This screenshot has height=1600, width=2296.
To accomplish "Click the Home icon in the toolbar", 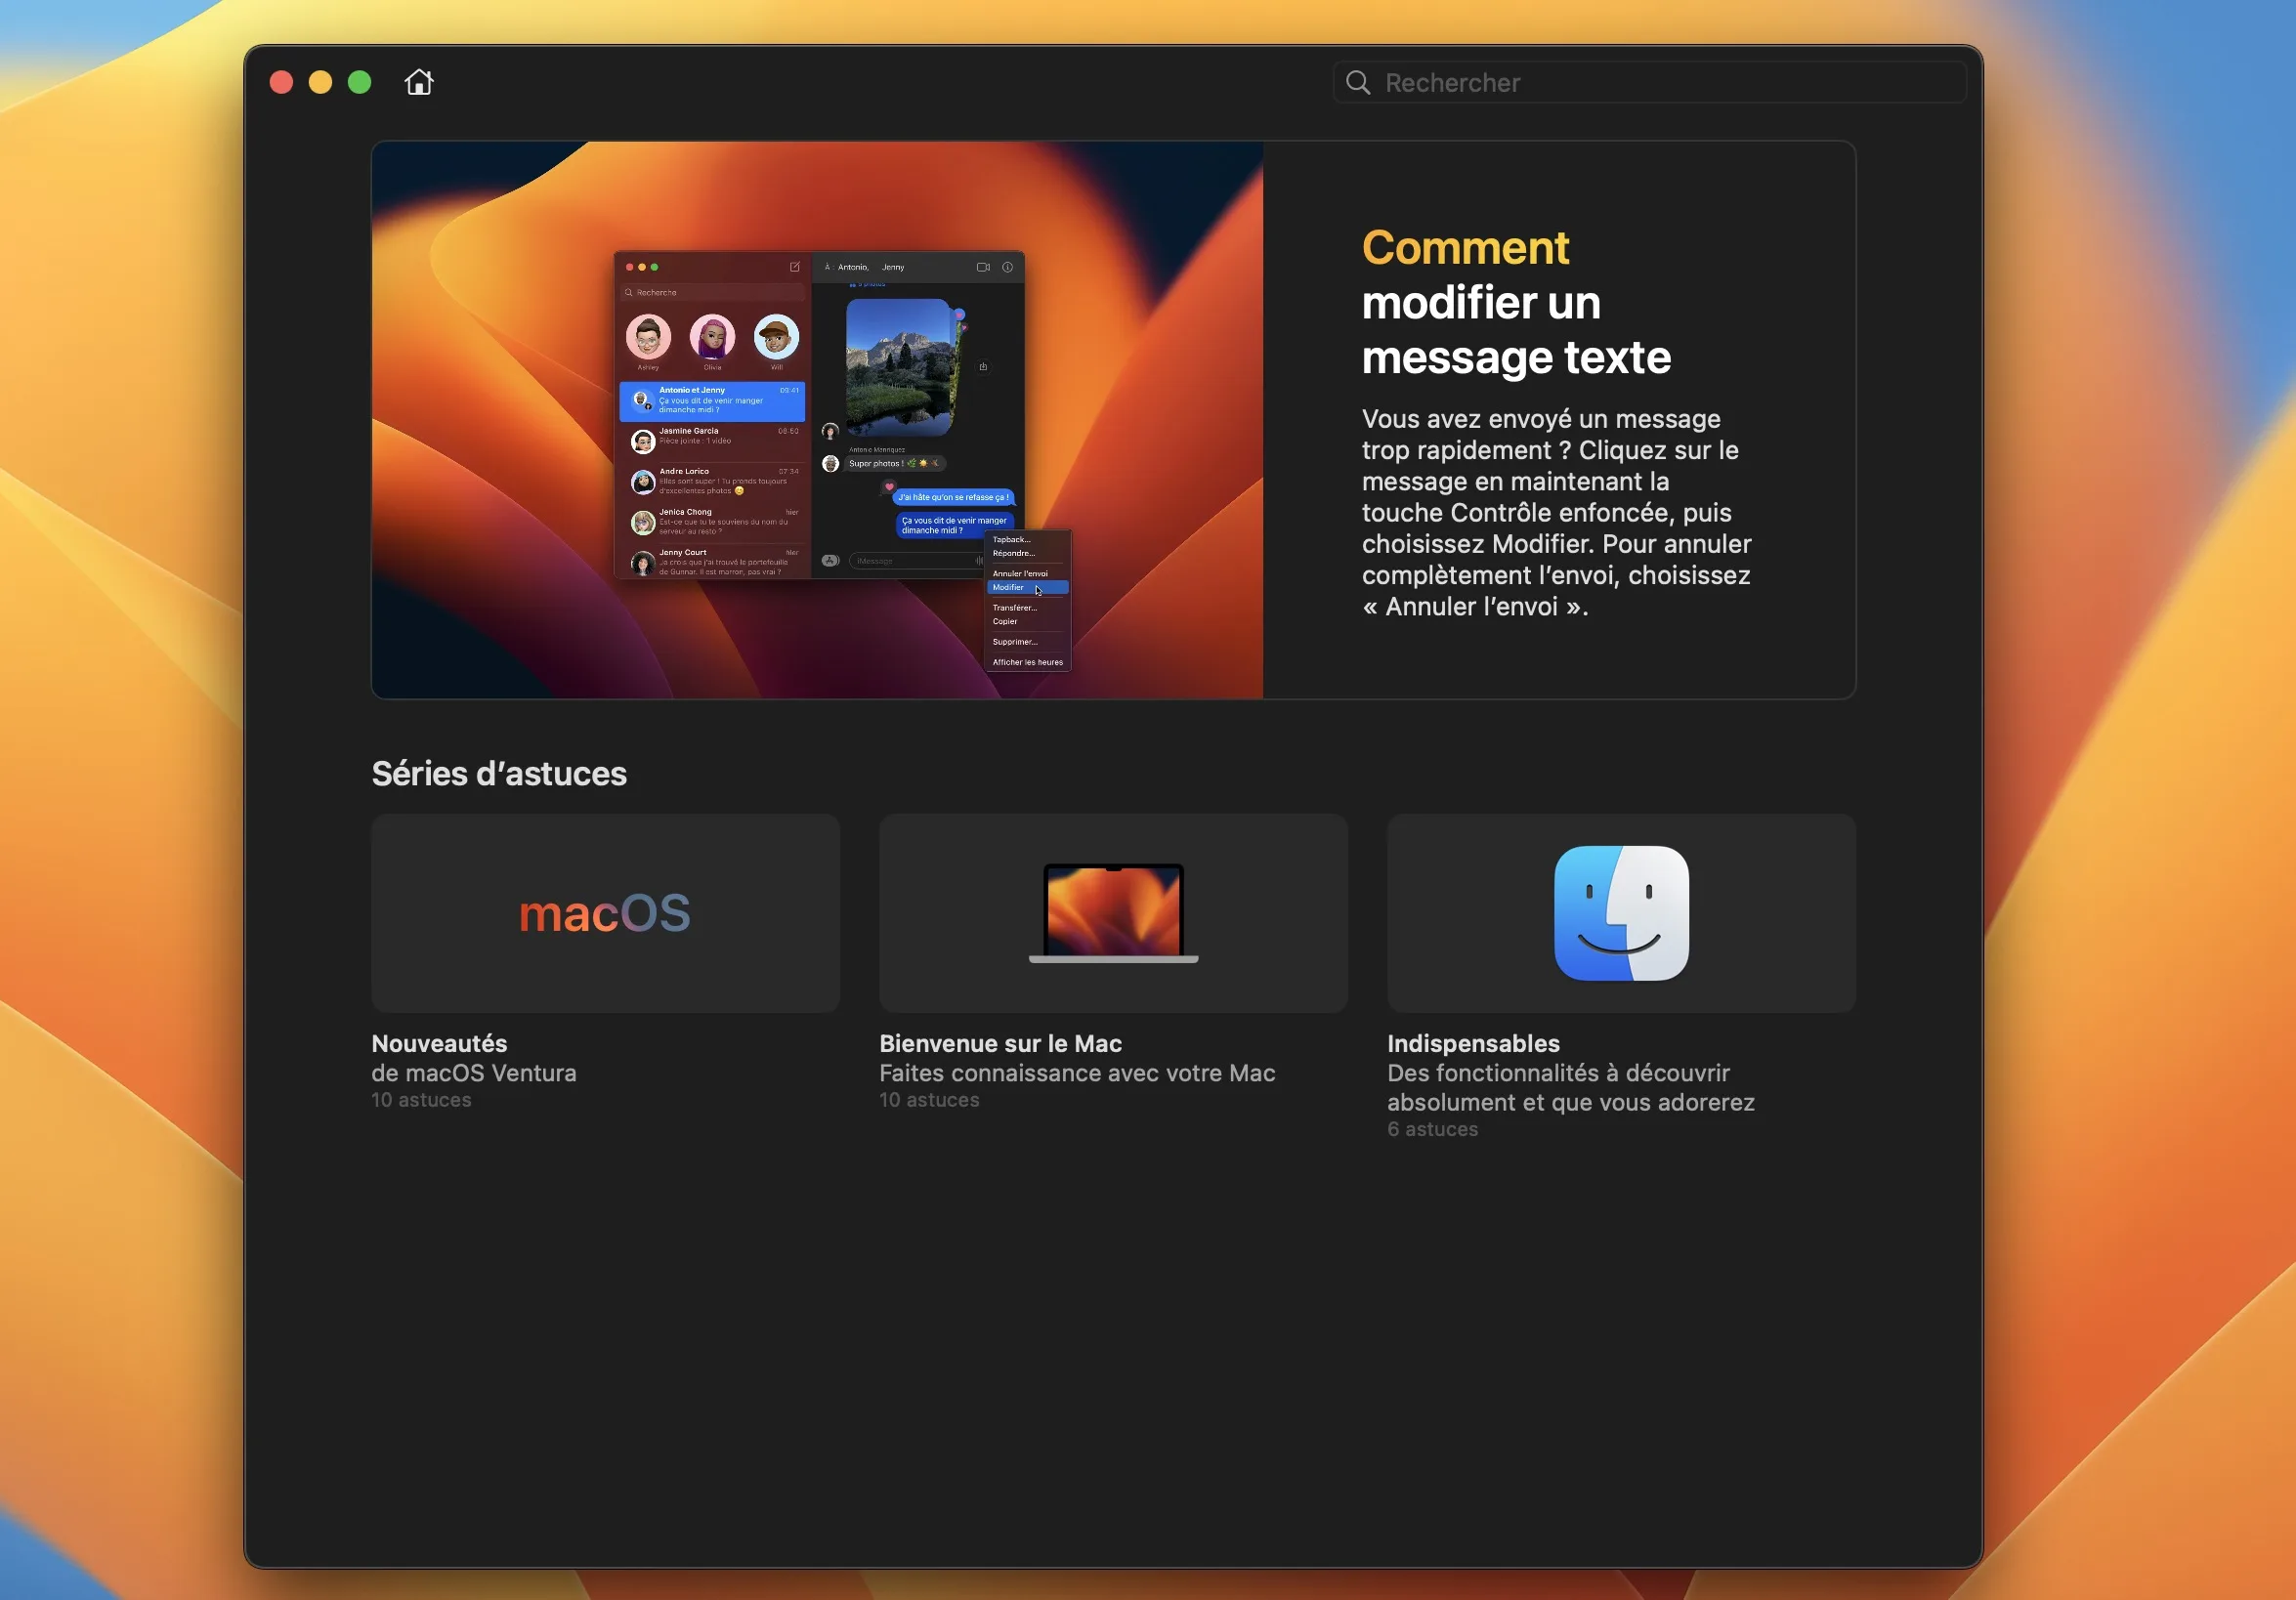I will [x=419, y=82].
